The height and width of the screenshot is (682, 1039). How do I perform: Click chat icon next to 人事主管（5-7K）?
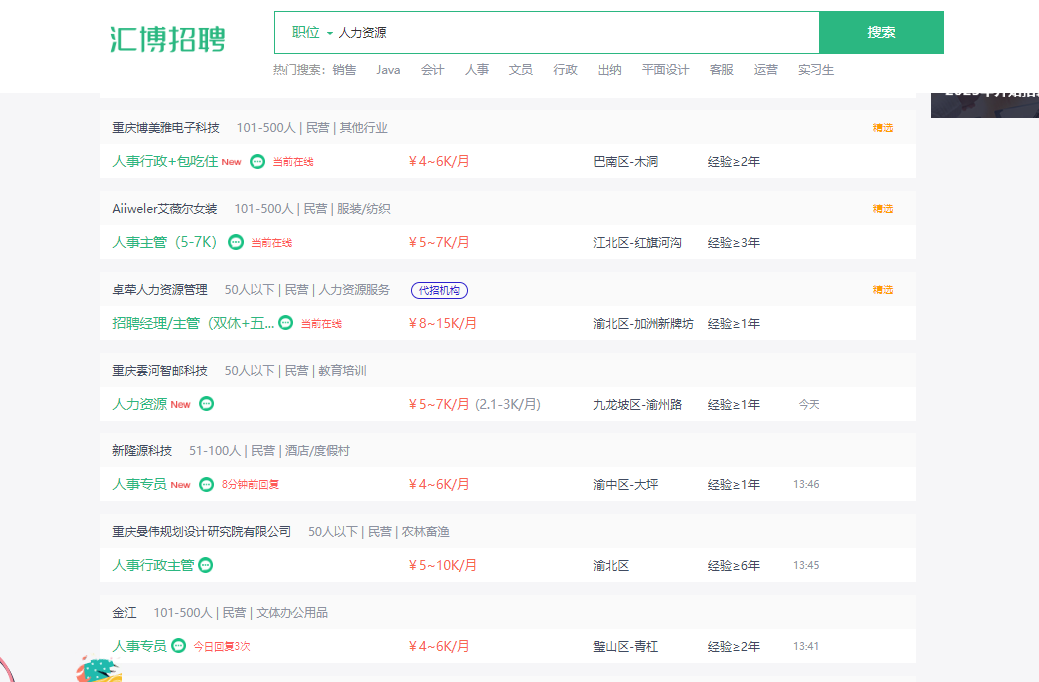236,243
